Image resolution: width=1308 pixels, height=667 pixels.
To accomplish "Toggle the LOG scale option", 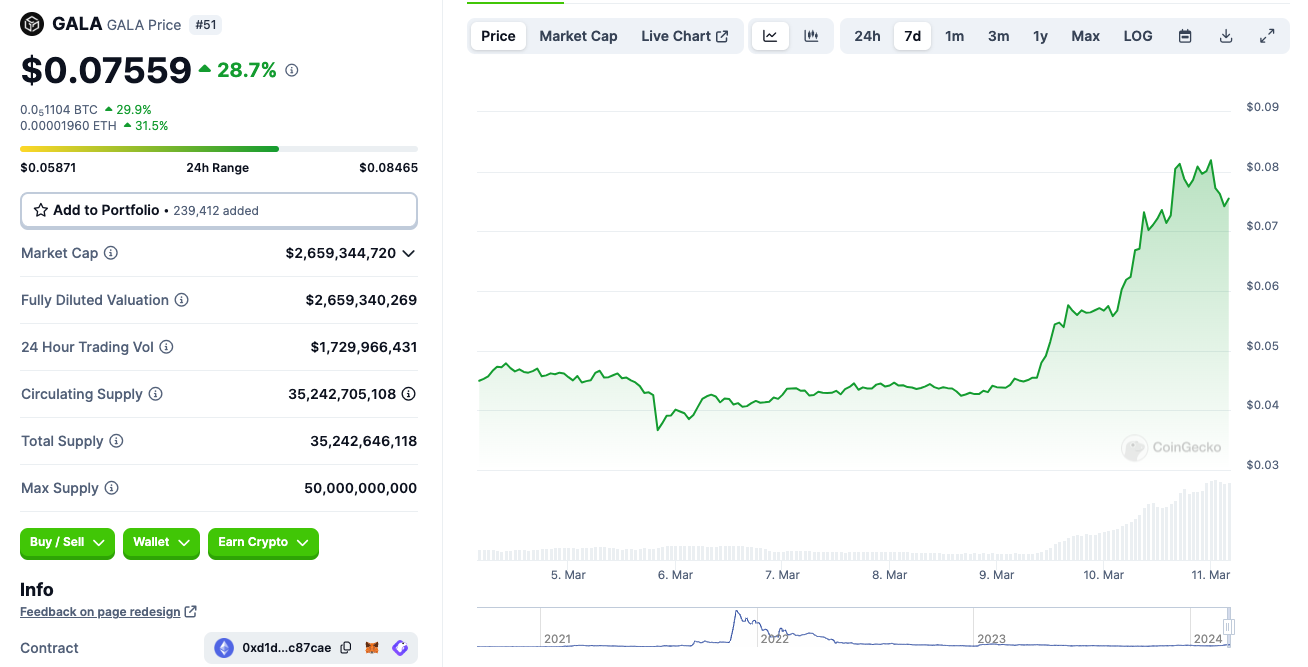I will point(1138,36).
